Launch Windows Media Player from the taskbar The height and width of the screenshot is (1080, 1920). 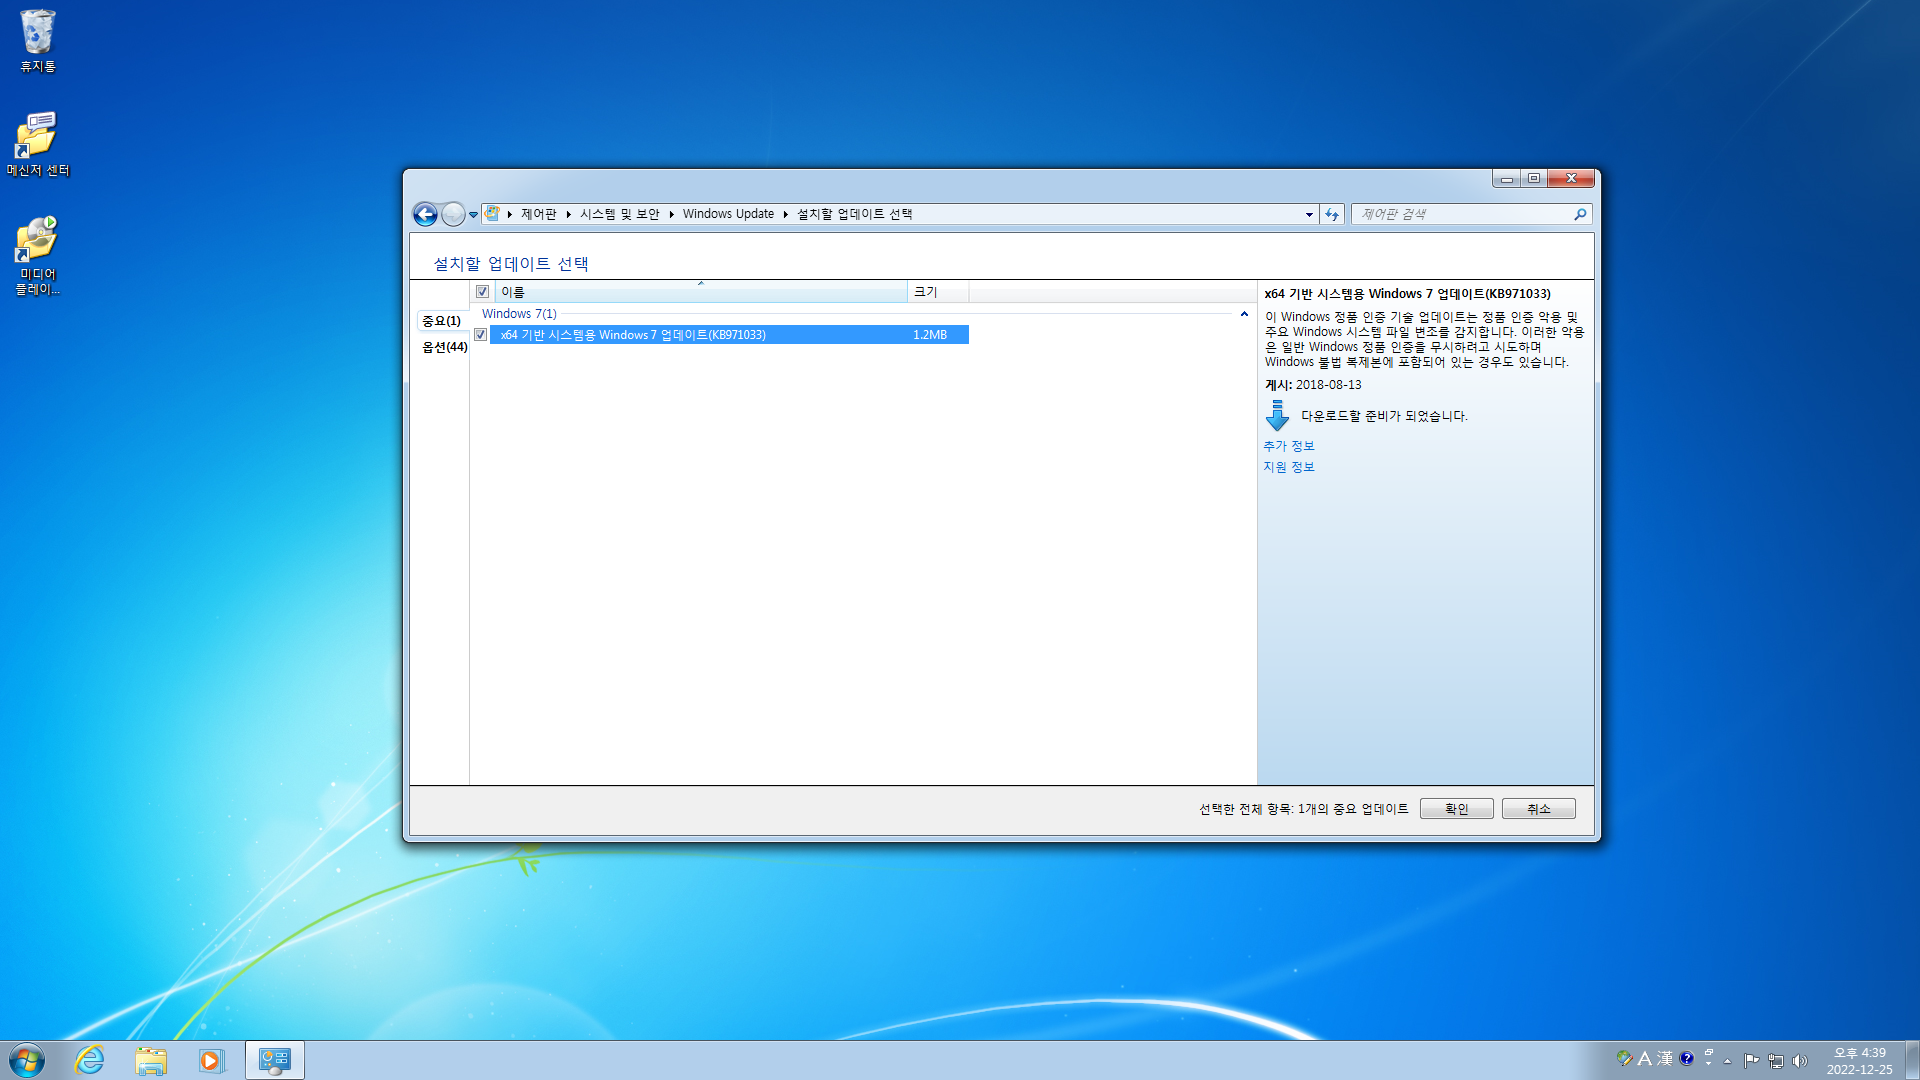point(211,1060)
